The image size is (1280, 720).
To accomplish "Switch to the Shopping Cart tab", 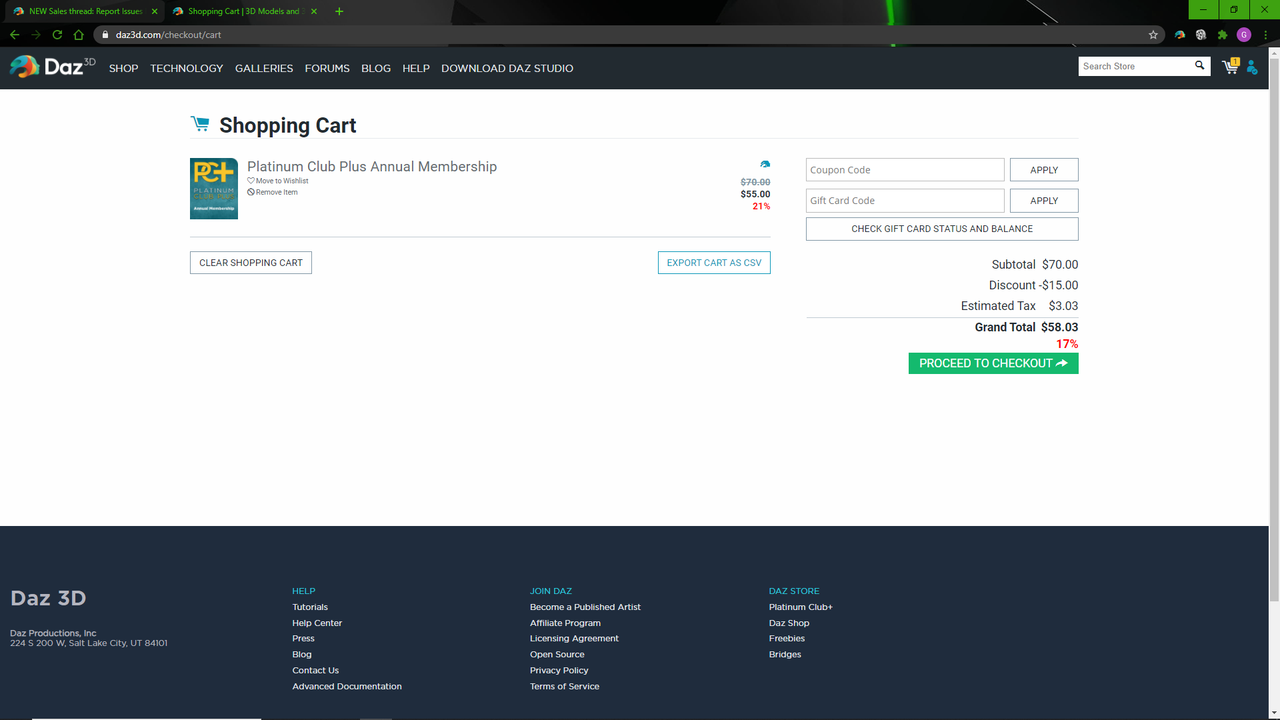I will click(243, 11).
